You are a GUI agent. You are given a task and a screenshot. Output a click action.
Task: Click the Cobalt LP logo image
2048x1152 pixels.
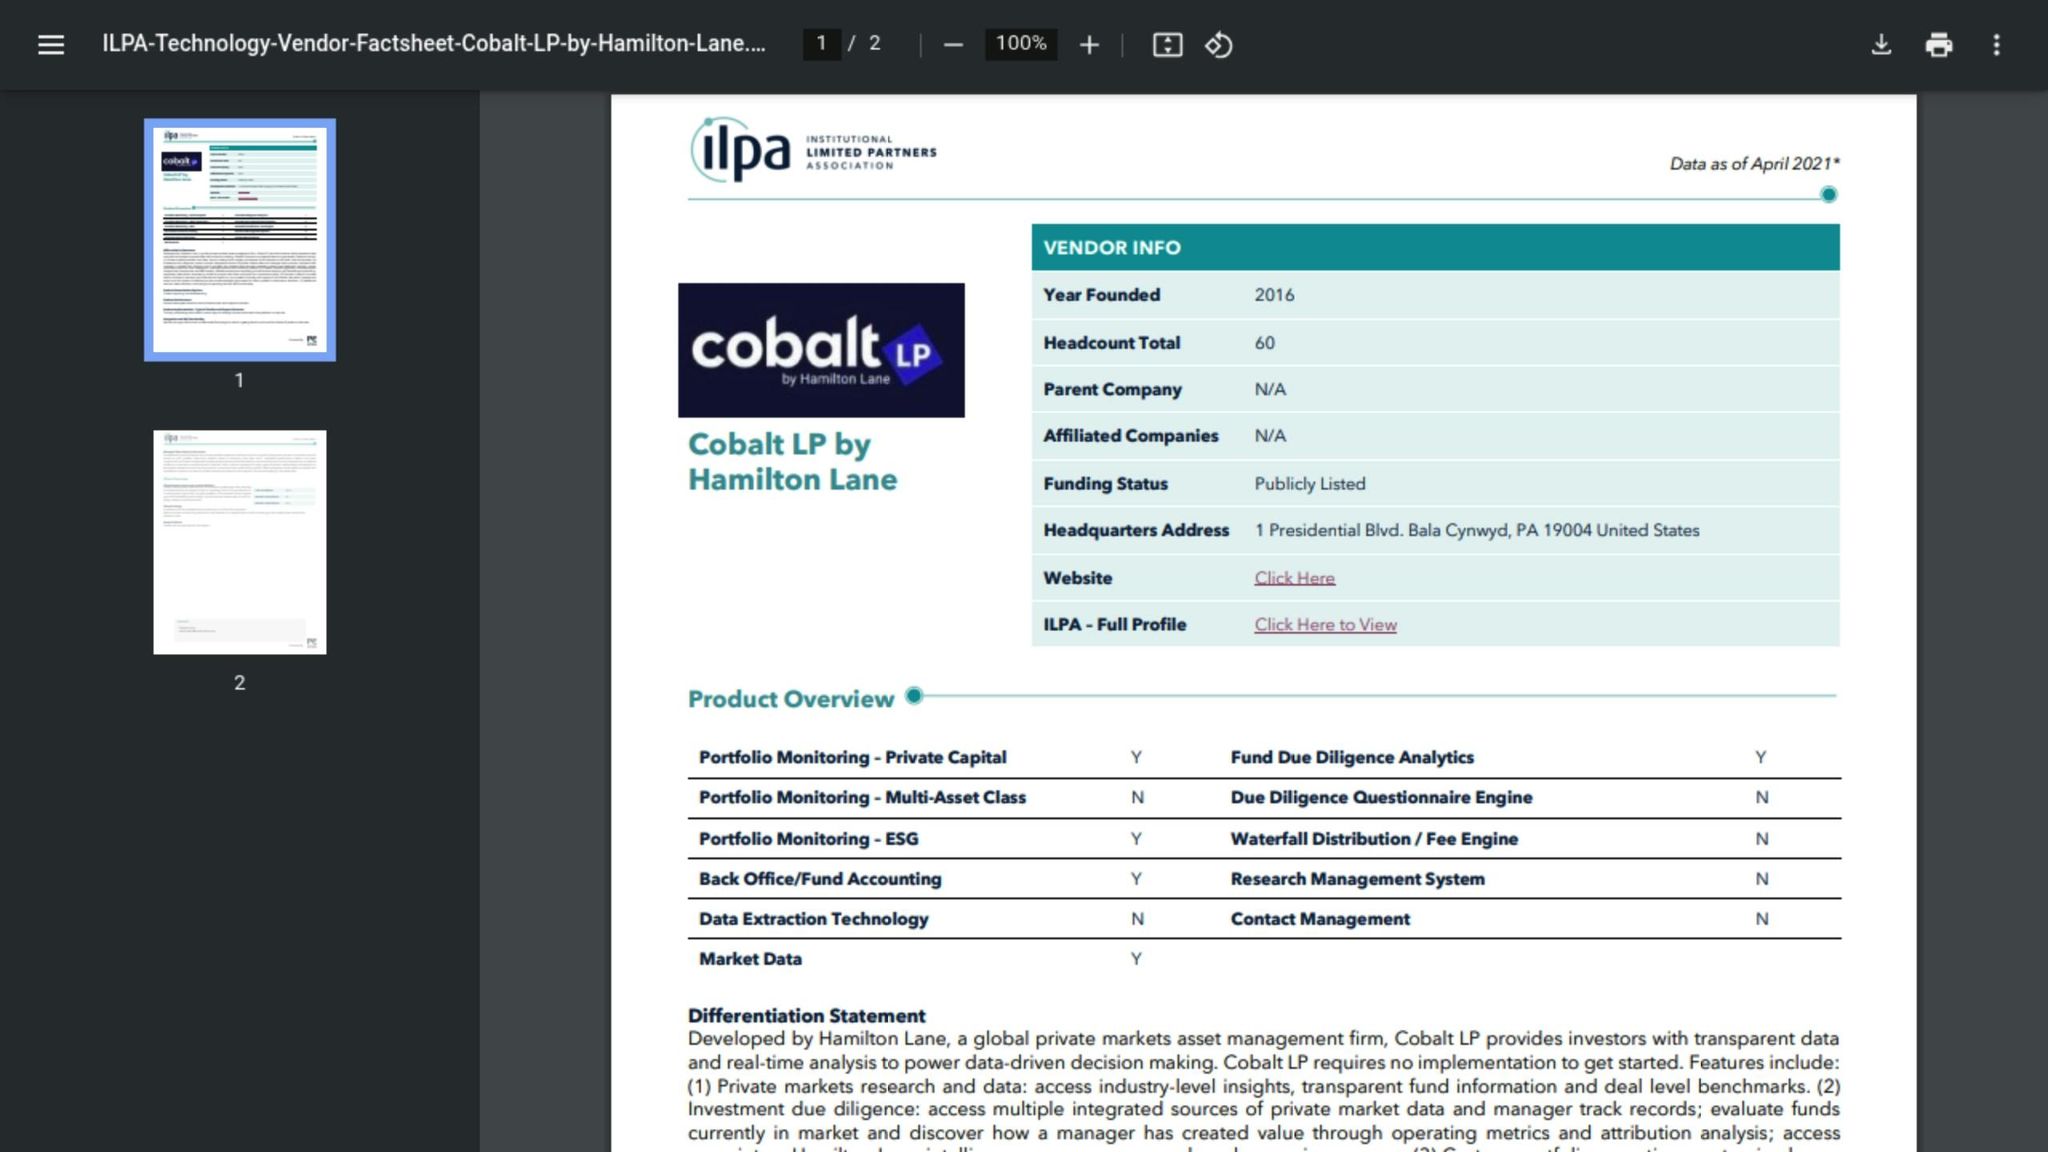point(821,350)
